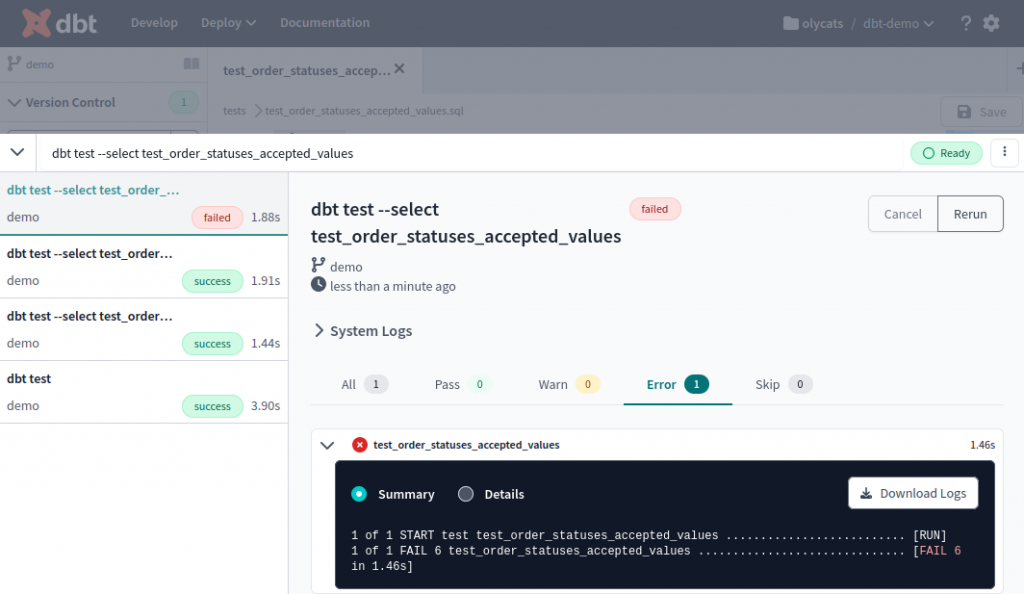Close the test_order_statuses_accep tab
The height and width of the screenshot is (594, 1024).
400,69
